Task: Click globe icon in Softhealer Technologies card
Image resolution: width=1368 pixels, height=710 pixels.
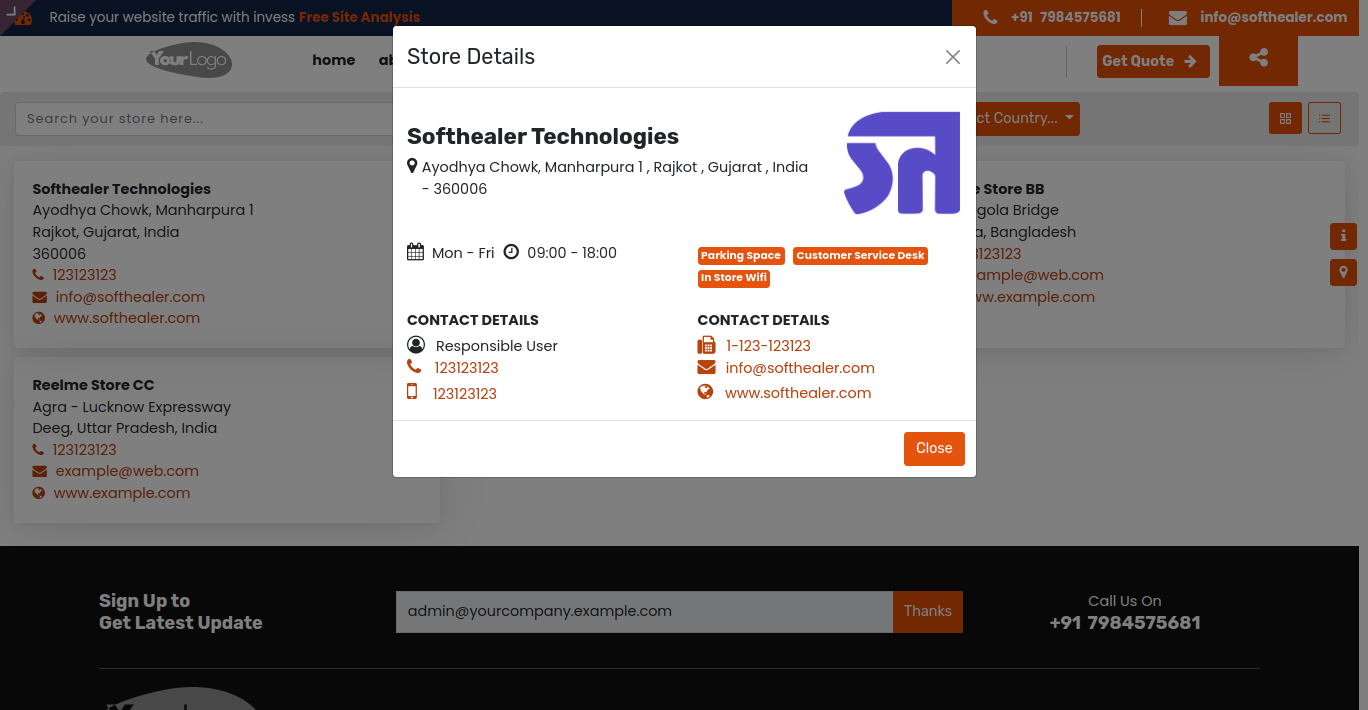Action: 39,318
